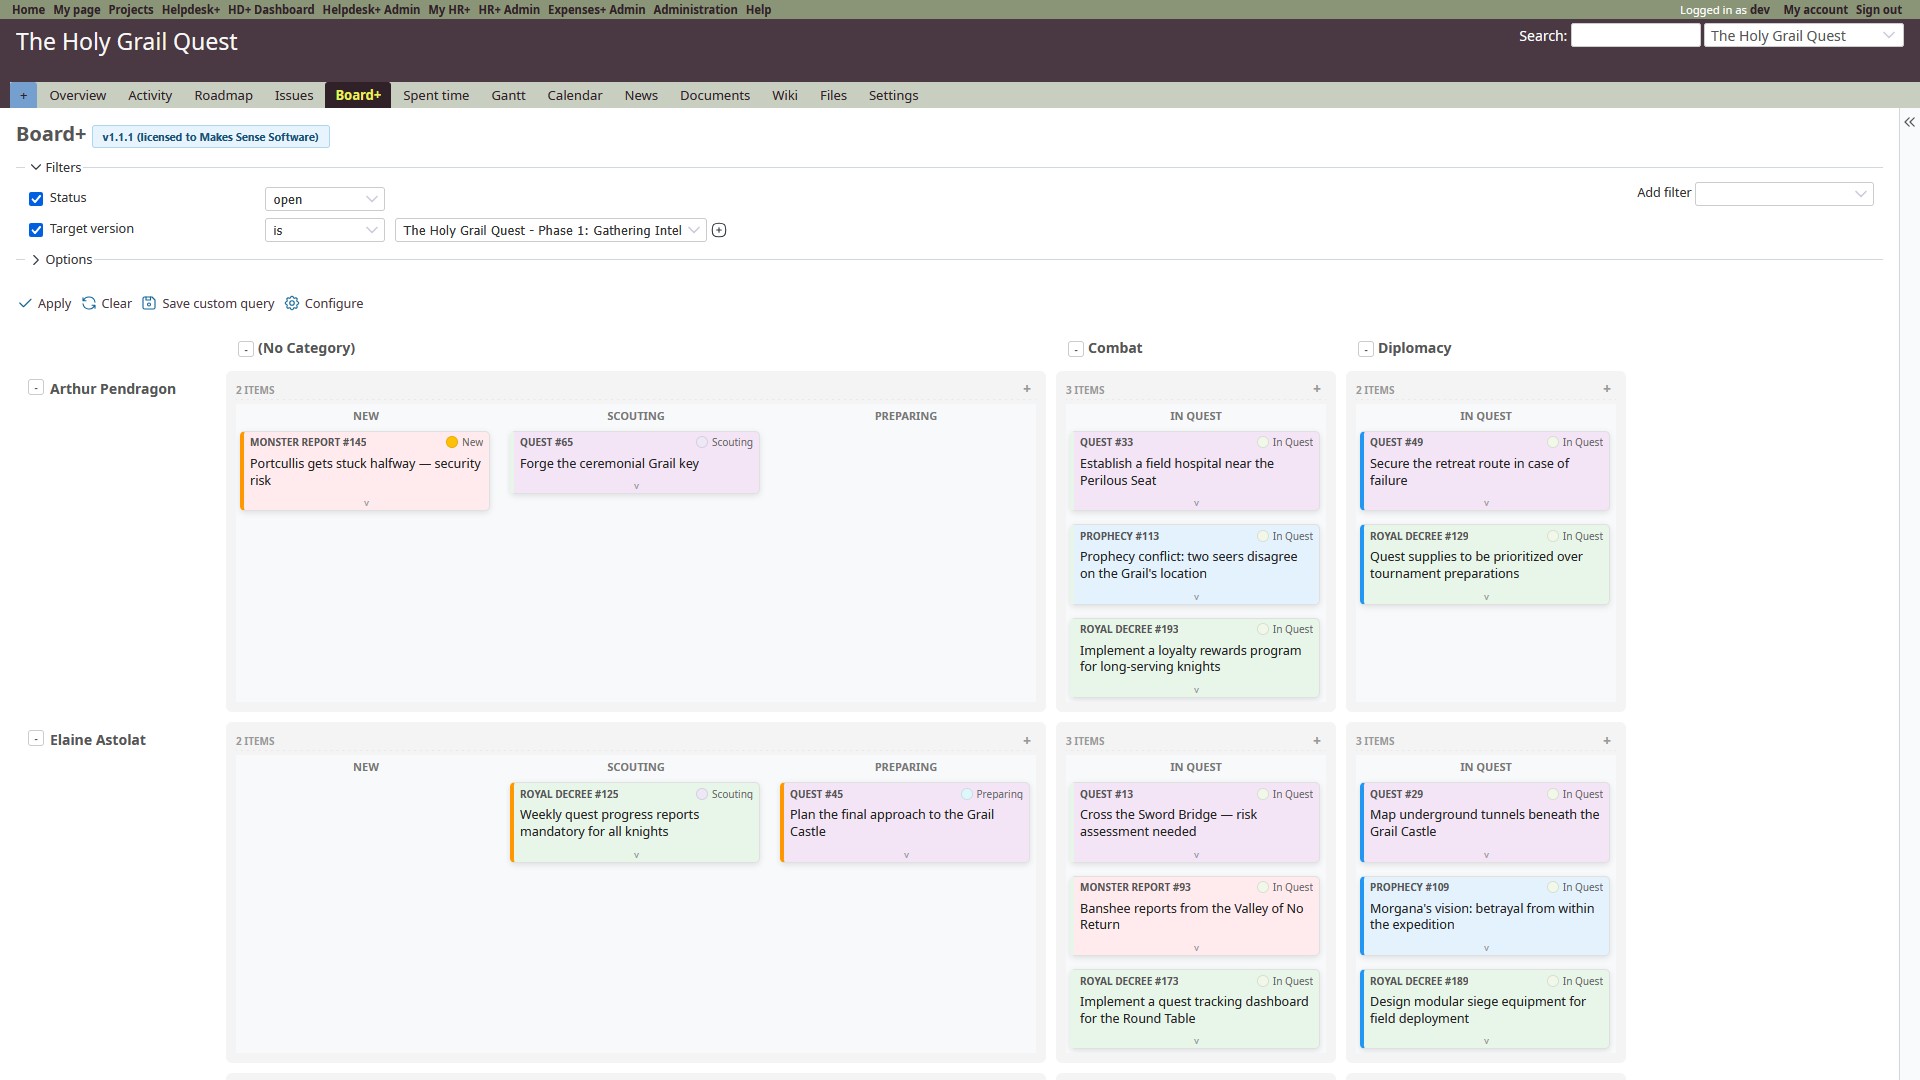Click inside the Search input field
Image resolution: width=1920 pixels, height=1080 pixels.
tap(1635, 34)
